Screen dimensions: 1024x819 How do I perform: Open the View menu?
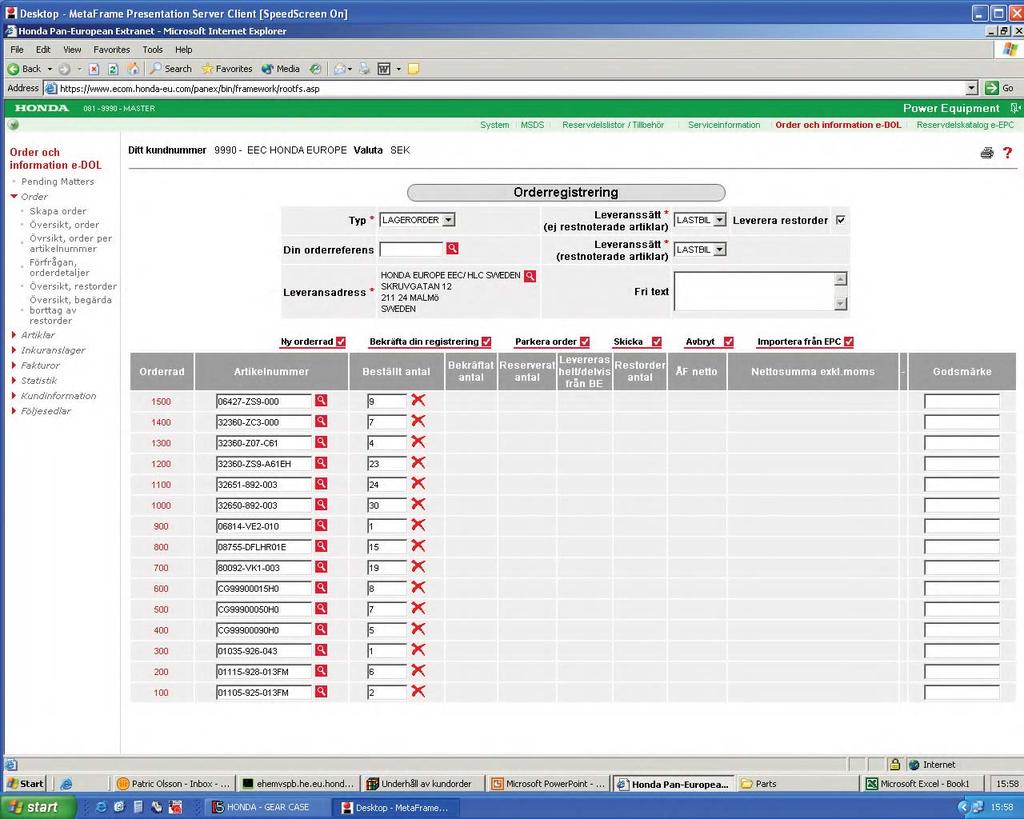click(x=72, y=50)
